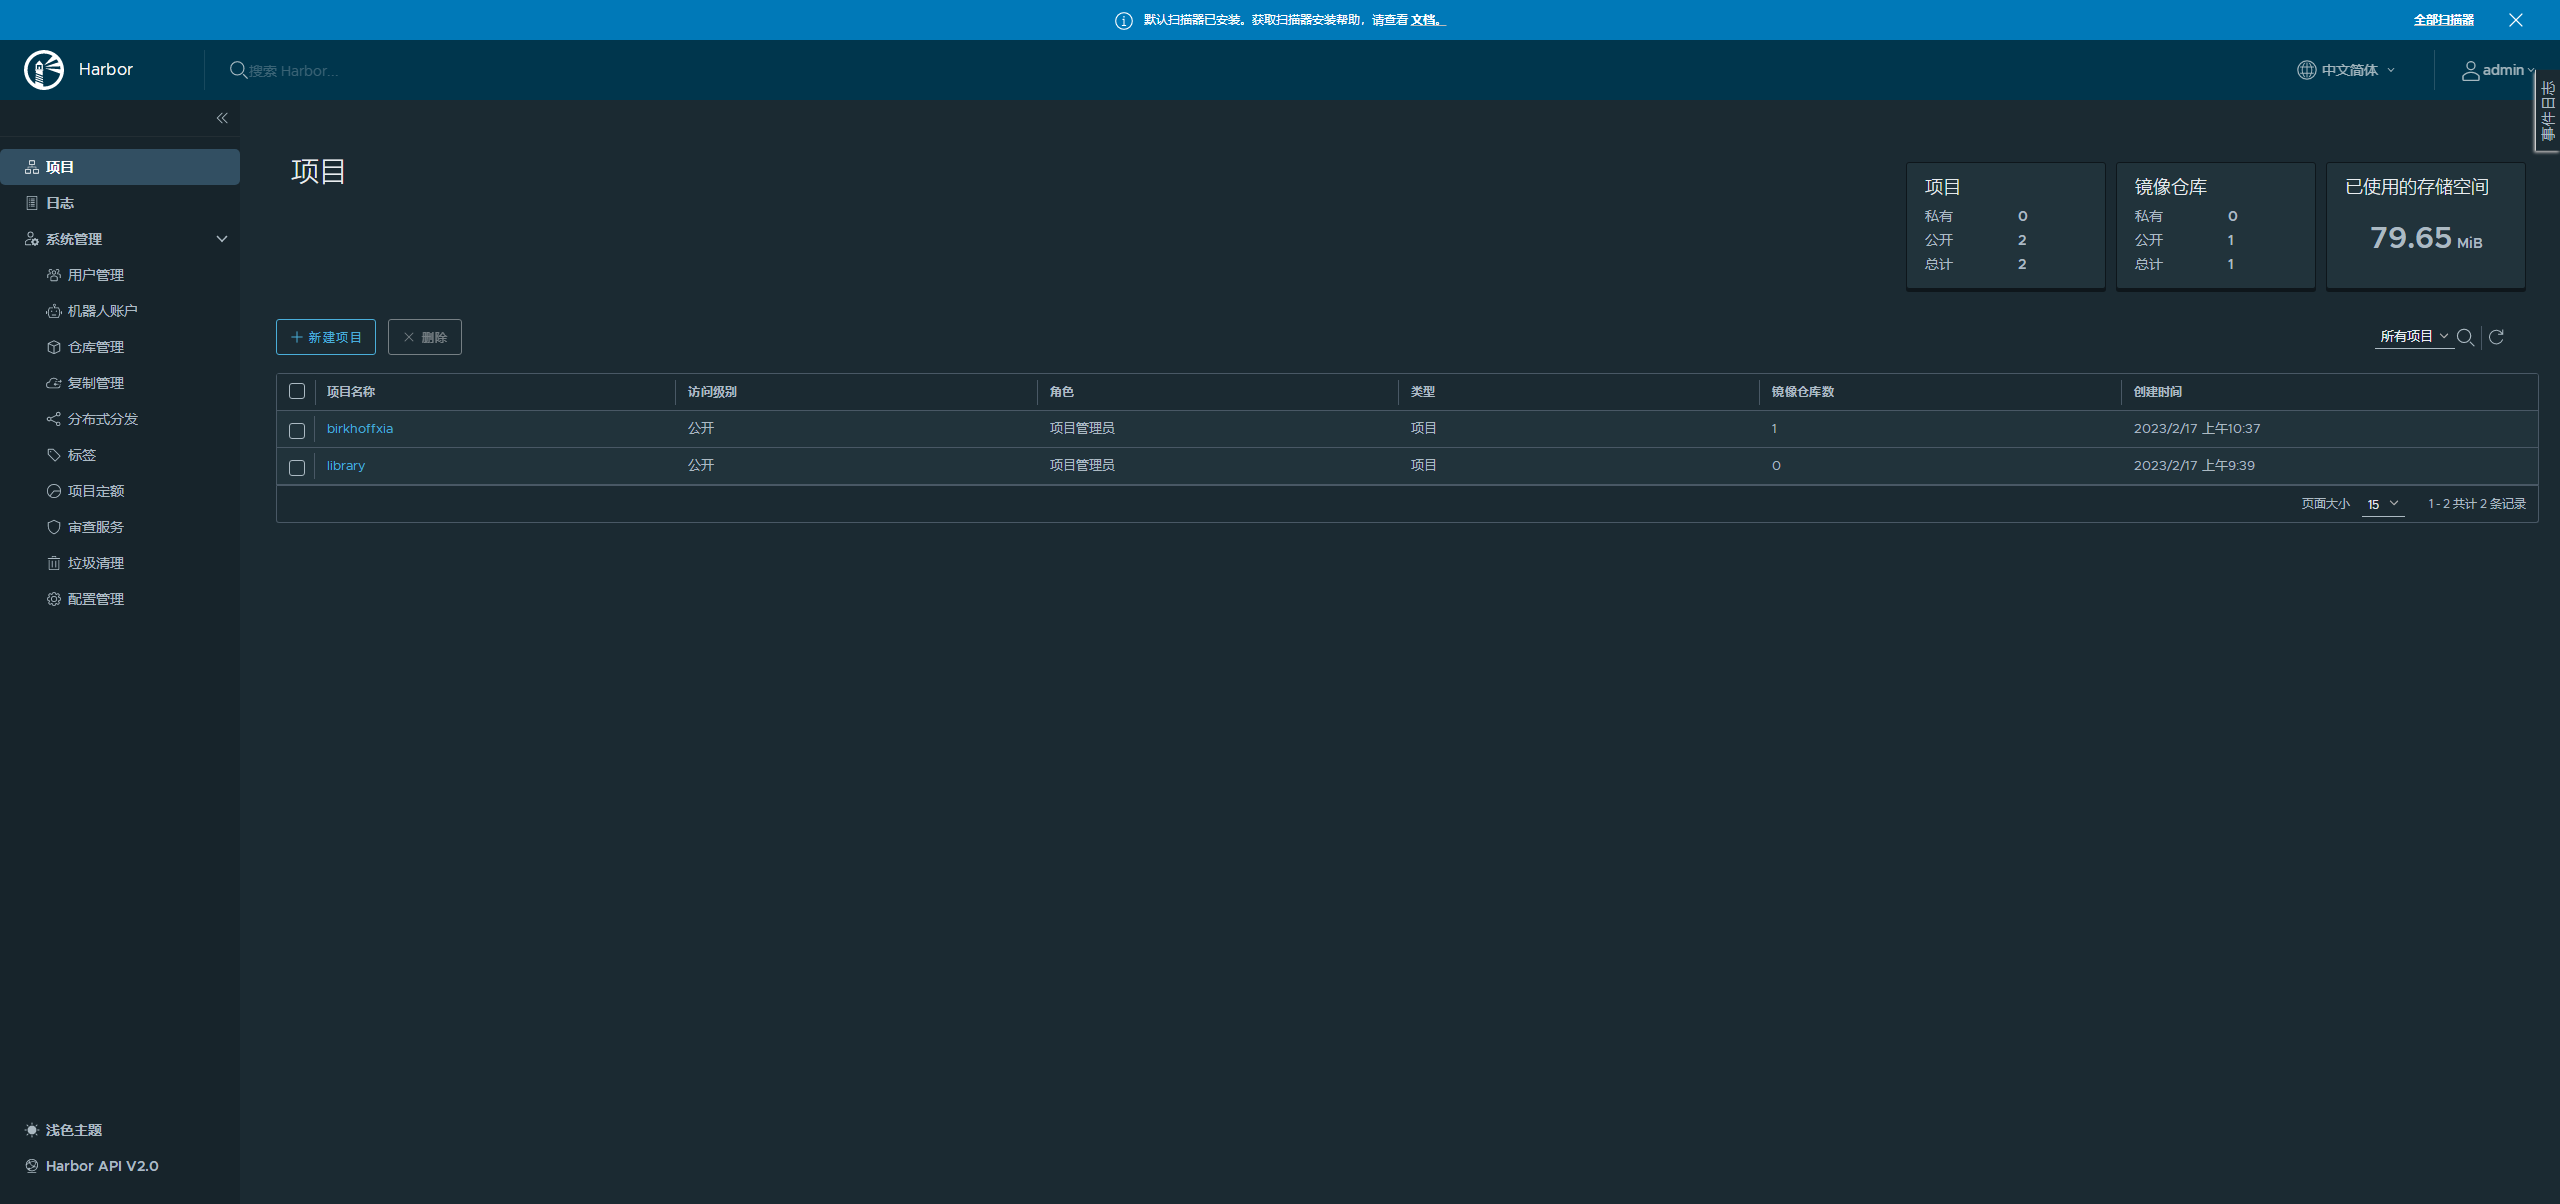Click the refresh icon beside project filter
The image size is (2560, 1204).
click(x=2496, y=337)
